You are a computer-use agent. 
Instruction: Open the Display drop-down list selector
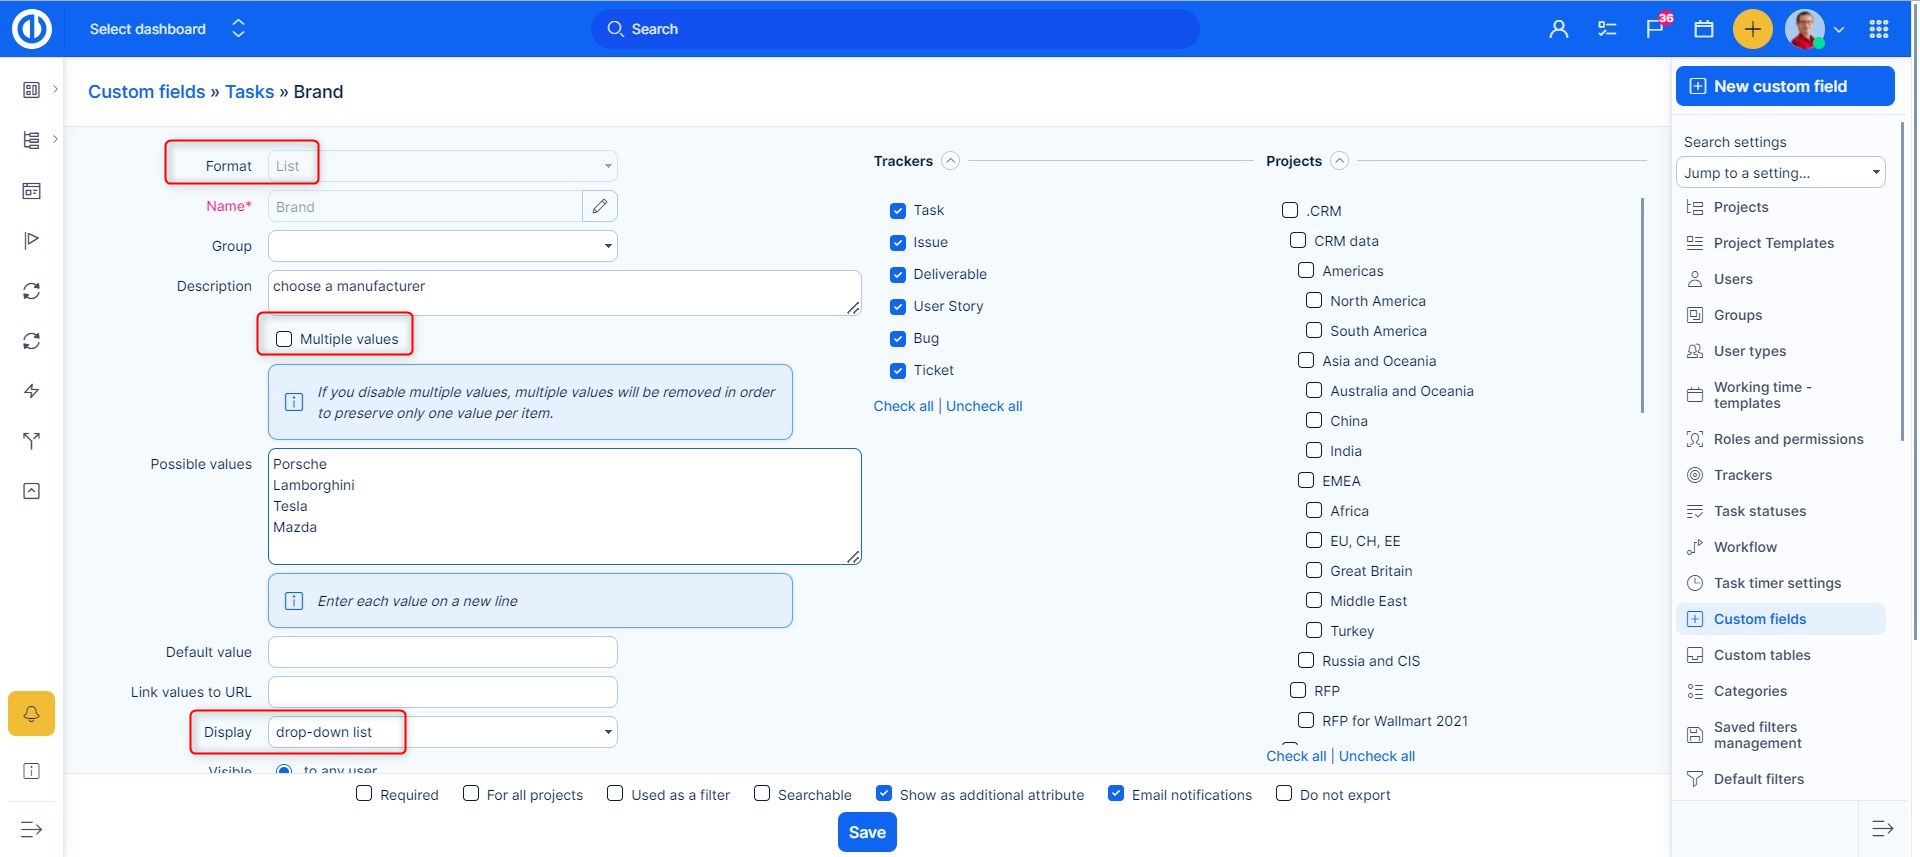pos(442,732)
